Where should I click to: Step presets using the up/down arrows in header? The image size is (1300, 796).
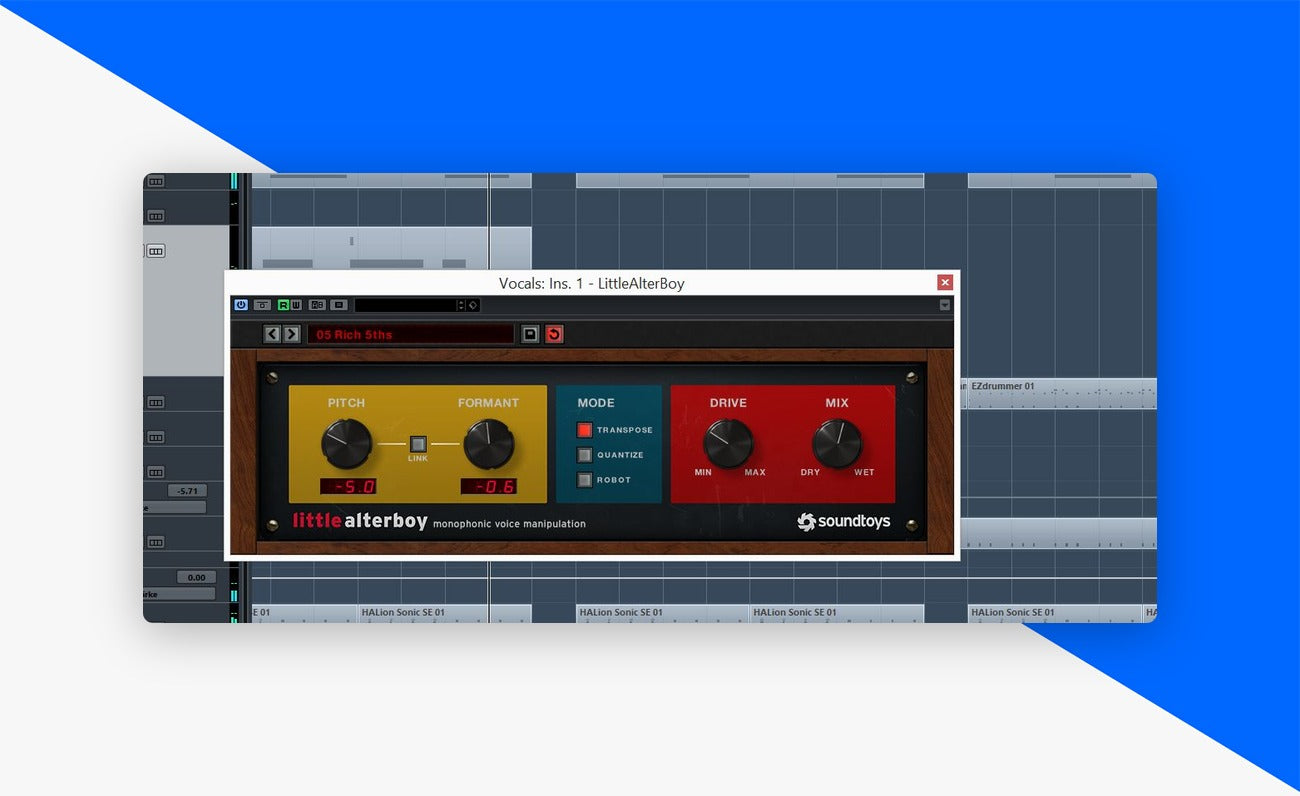click(x=461, y=305)
